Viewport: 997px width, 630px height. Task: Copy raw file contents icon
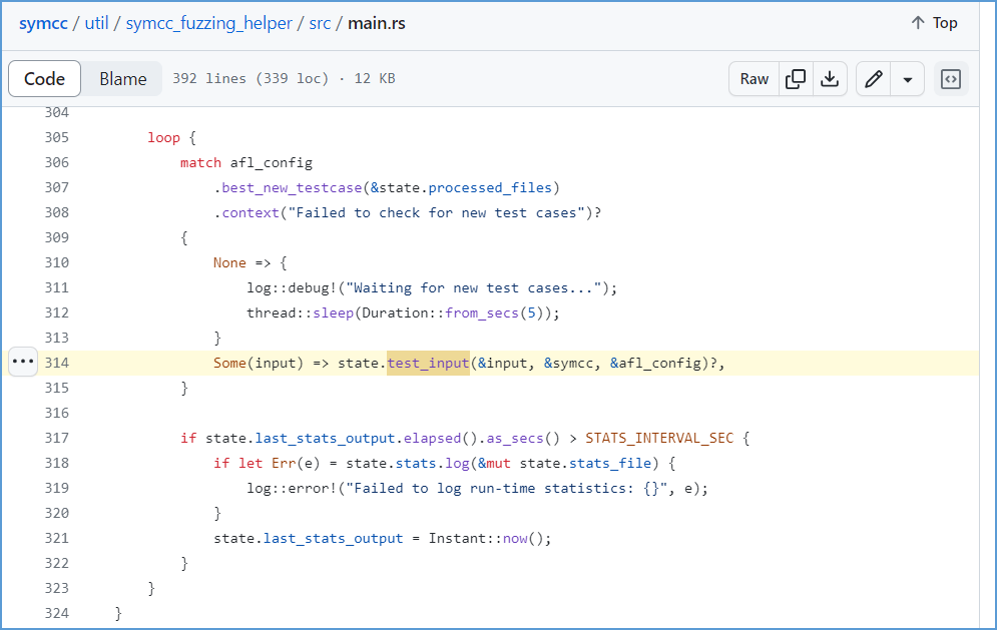point(795,79)
